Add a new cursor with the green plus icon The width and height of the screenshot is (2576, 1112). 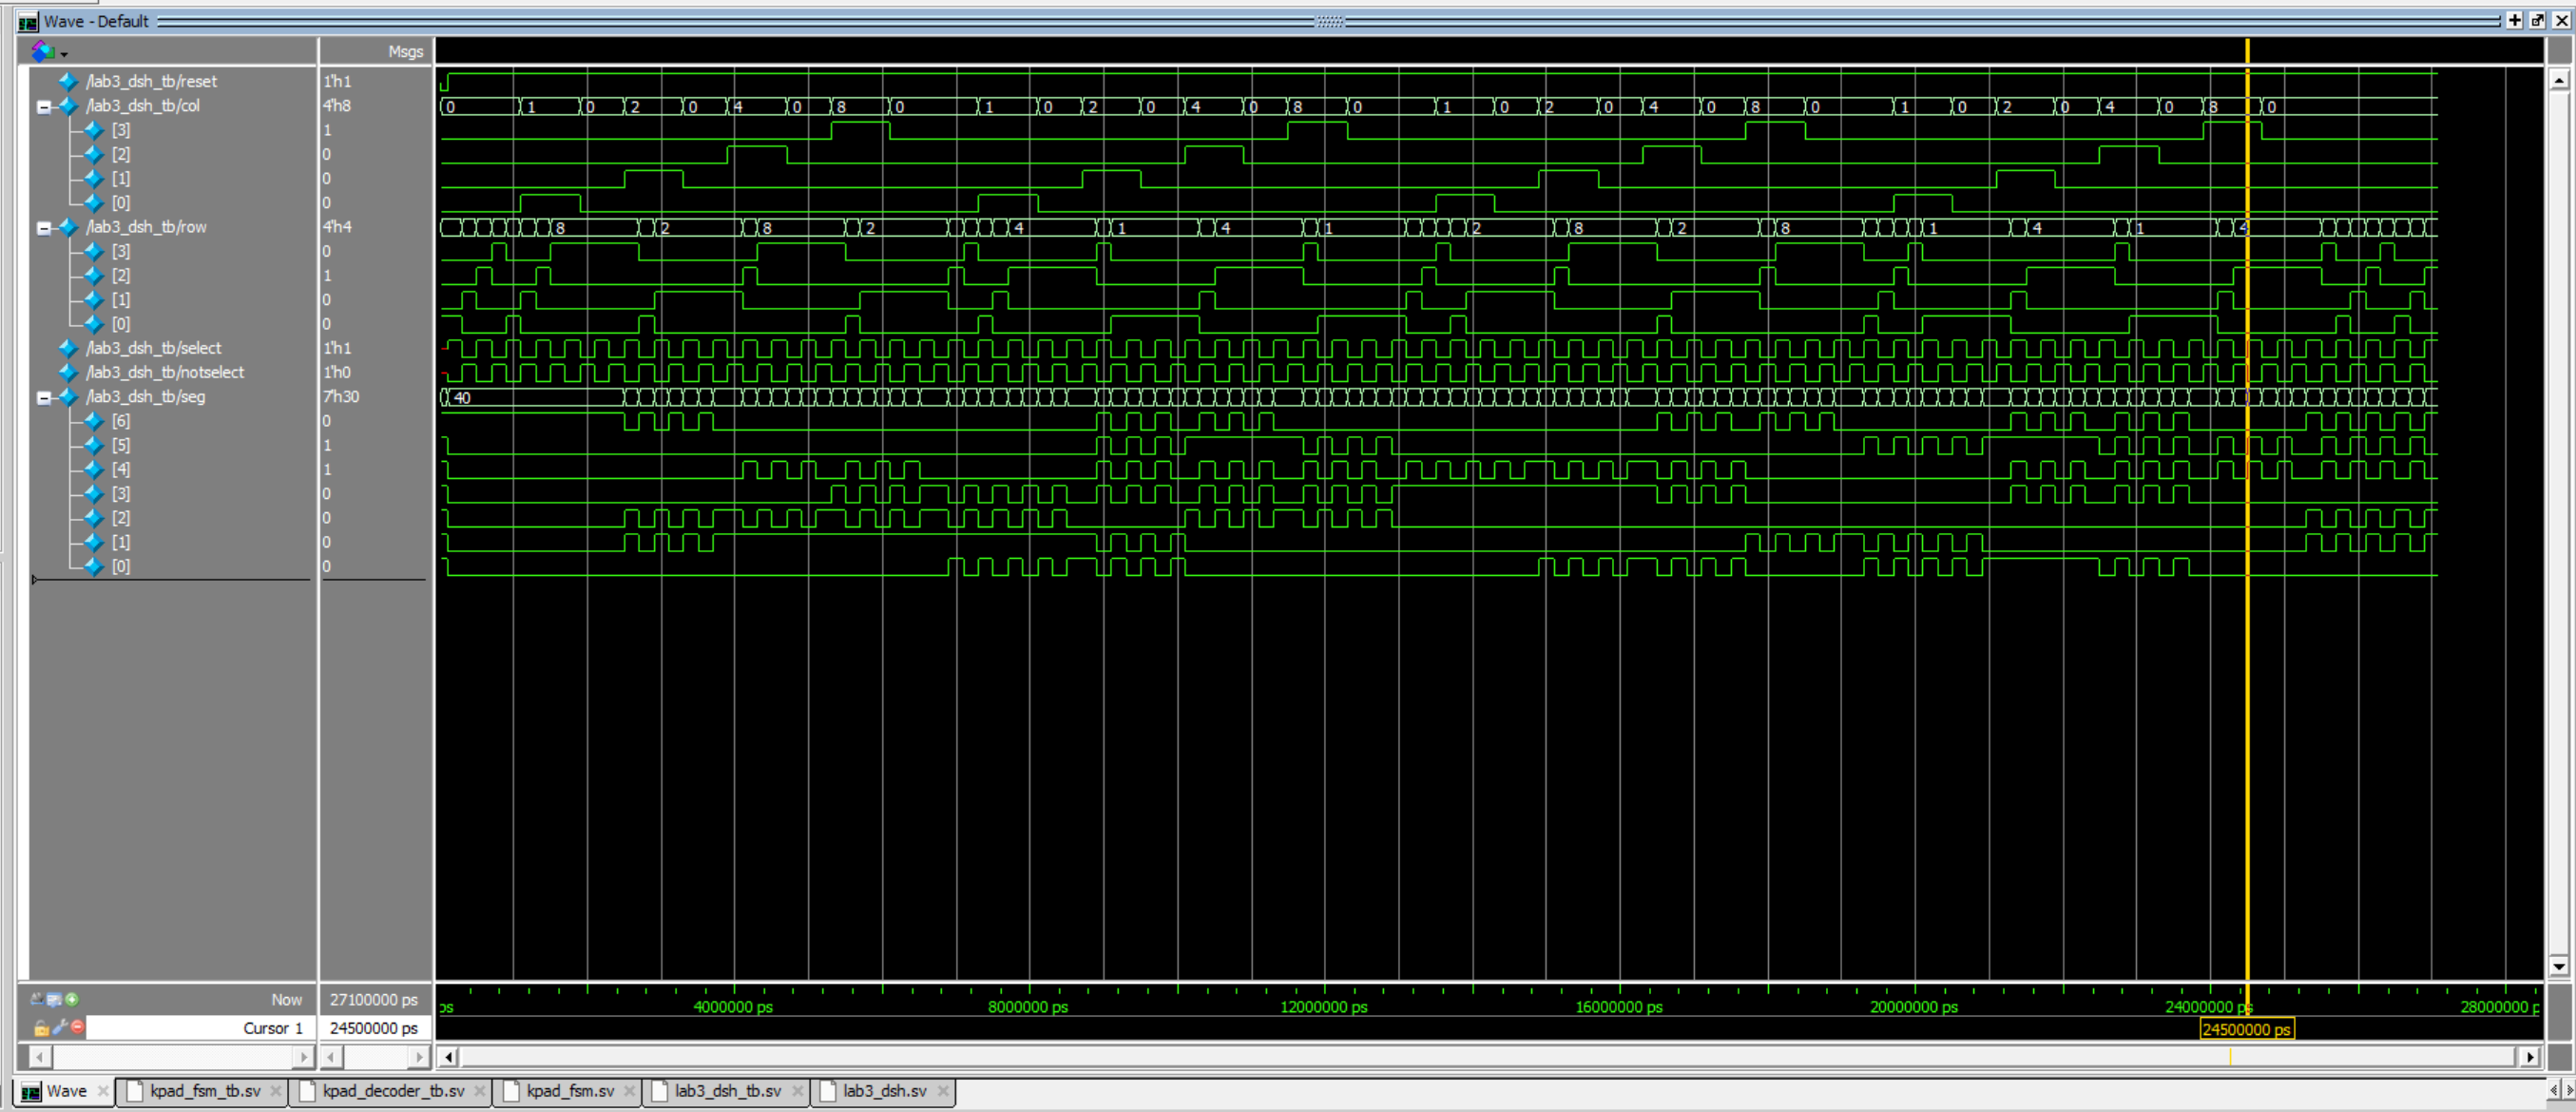pos(70,999)
